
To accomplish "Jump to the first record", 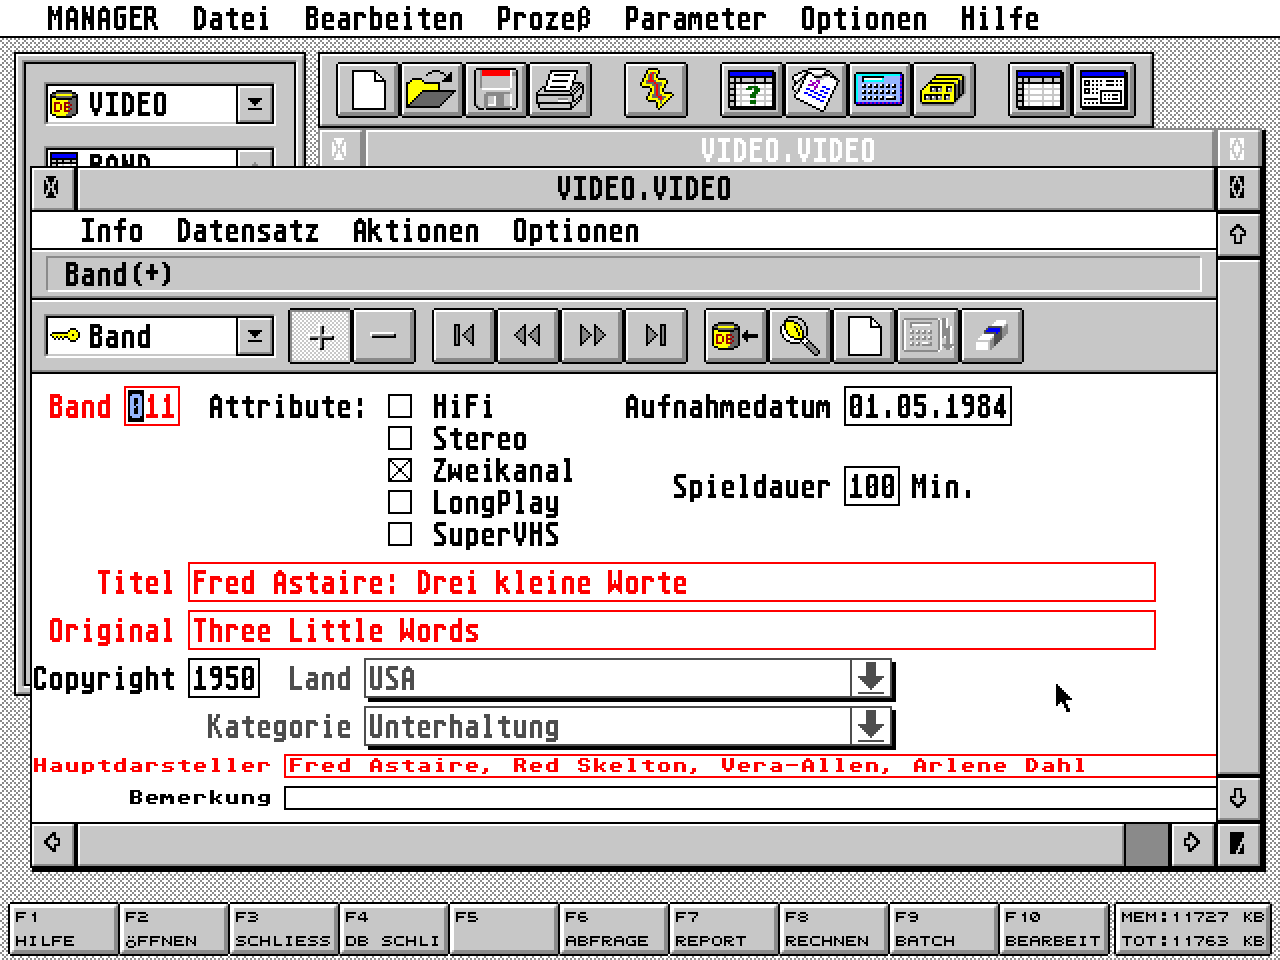I will 463,336.
